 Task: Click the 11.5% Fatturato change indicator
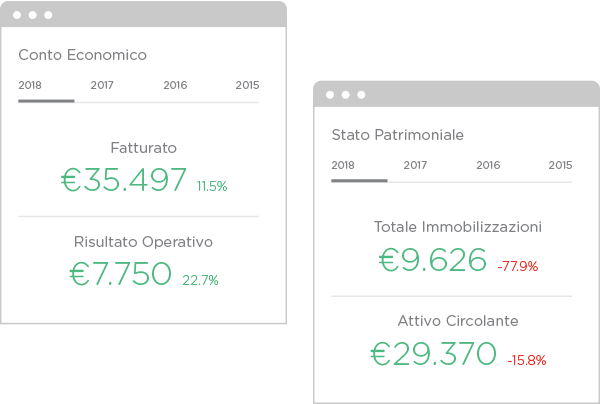pyautogui.click(x=212, y=186)
